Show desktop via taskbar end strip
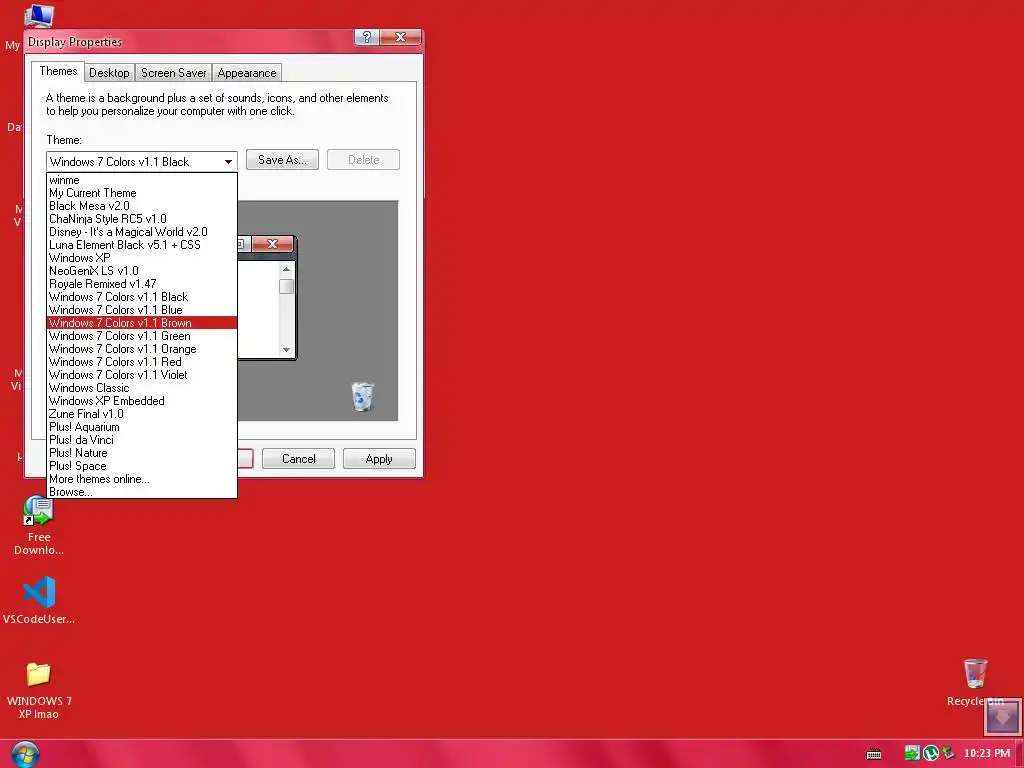This screenshot has width=1024, height=768. click(x=1019, y=754)
